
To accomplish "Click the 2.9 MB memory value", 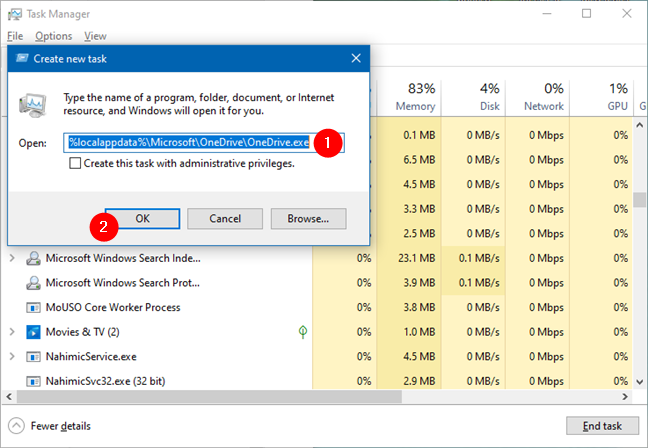I will (419, 381).
